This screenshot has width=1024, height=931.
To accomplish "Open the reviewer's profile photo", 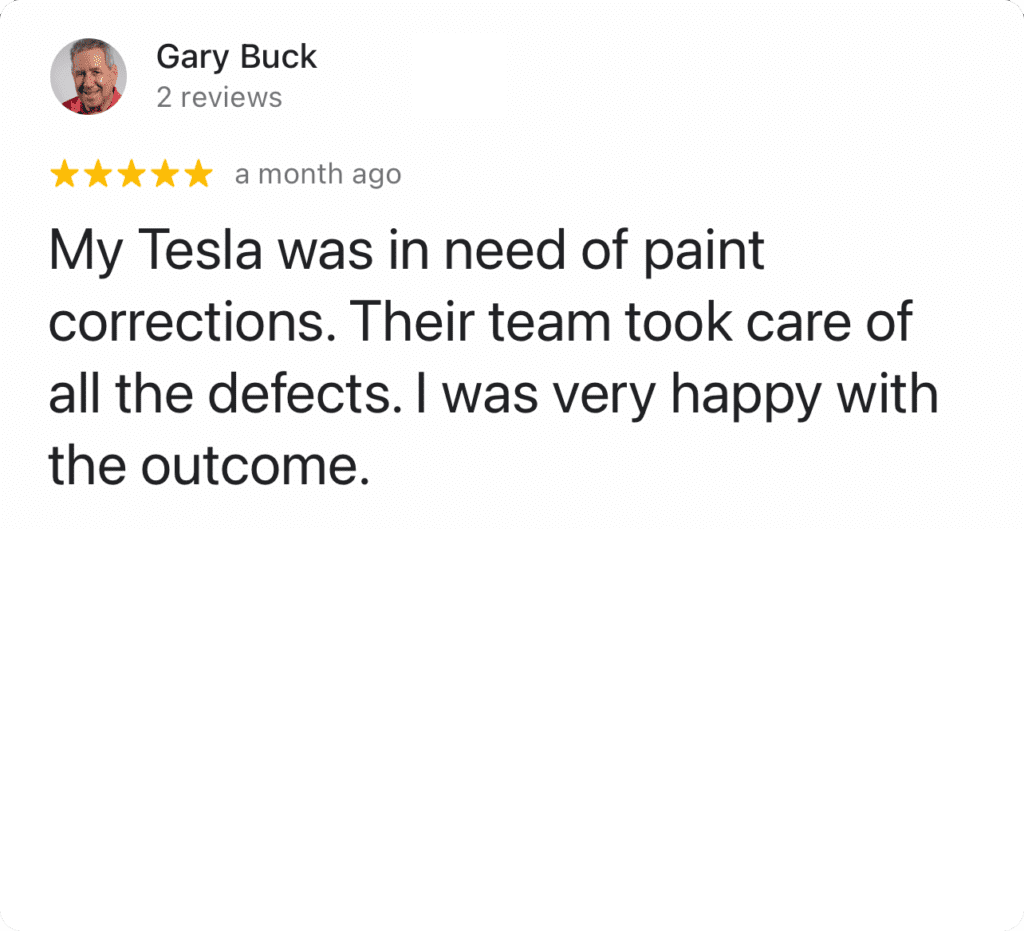I will [88, 76].
